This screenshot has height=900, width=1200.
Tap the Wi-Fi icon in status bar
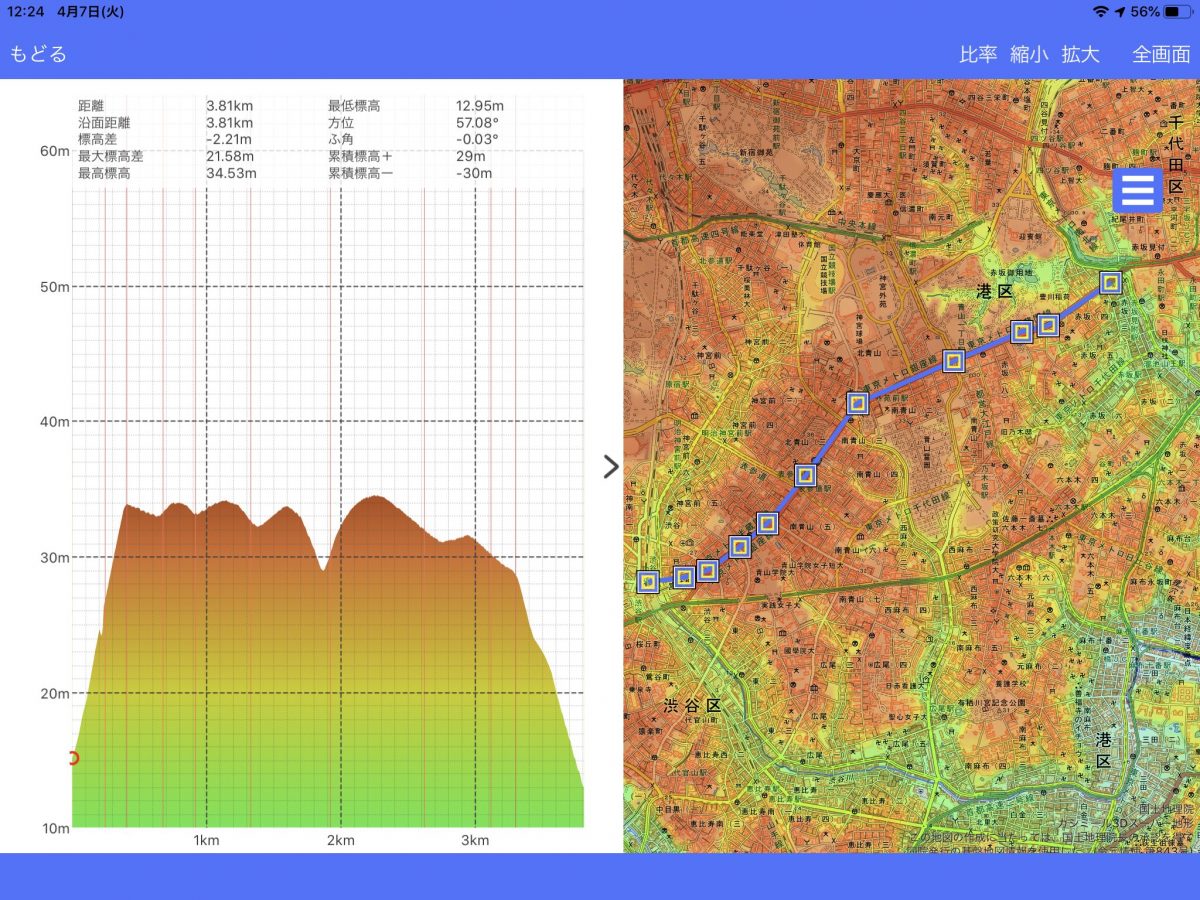point(1101,12)
